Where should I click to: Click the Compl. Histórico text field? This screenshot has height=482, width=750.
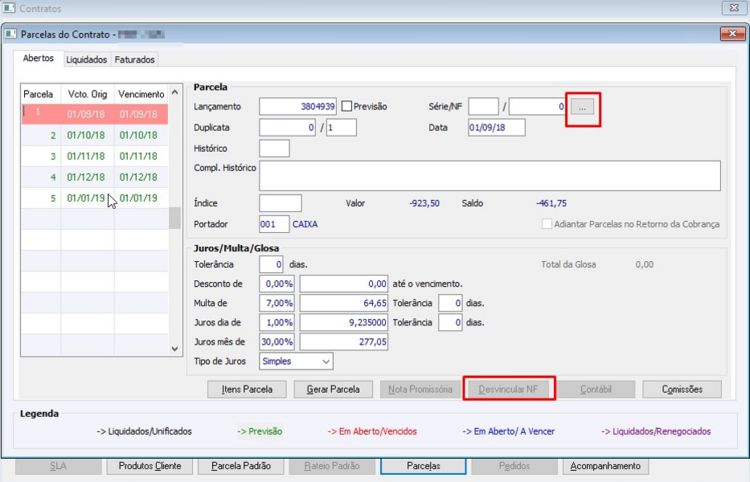490,176
